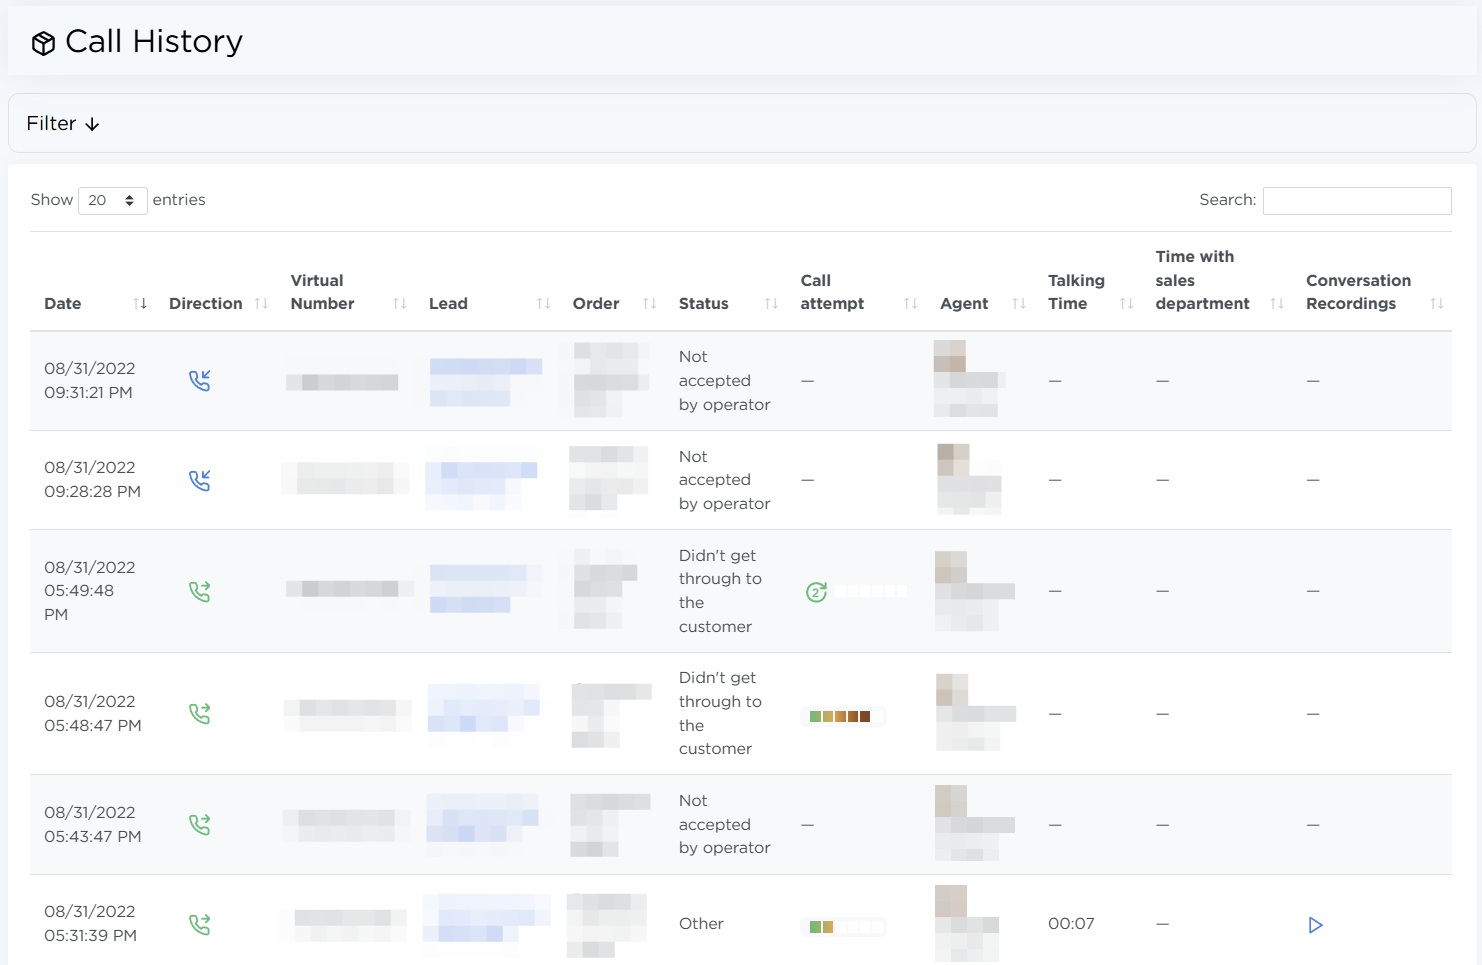1482x965 pixels.
Task: Click incoming call icon for 09:31:21 PM row
Action: coord(200,381)
